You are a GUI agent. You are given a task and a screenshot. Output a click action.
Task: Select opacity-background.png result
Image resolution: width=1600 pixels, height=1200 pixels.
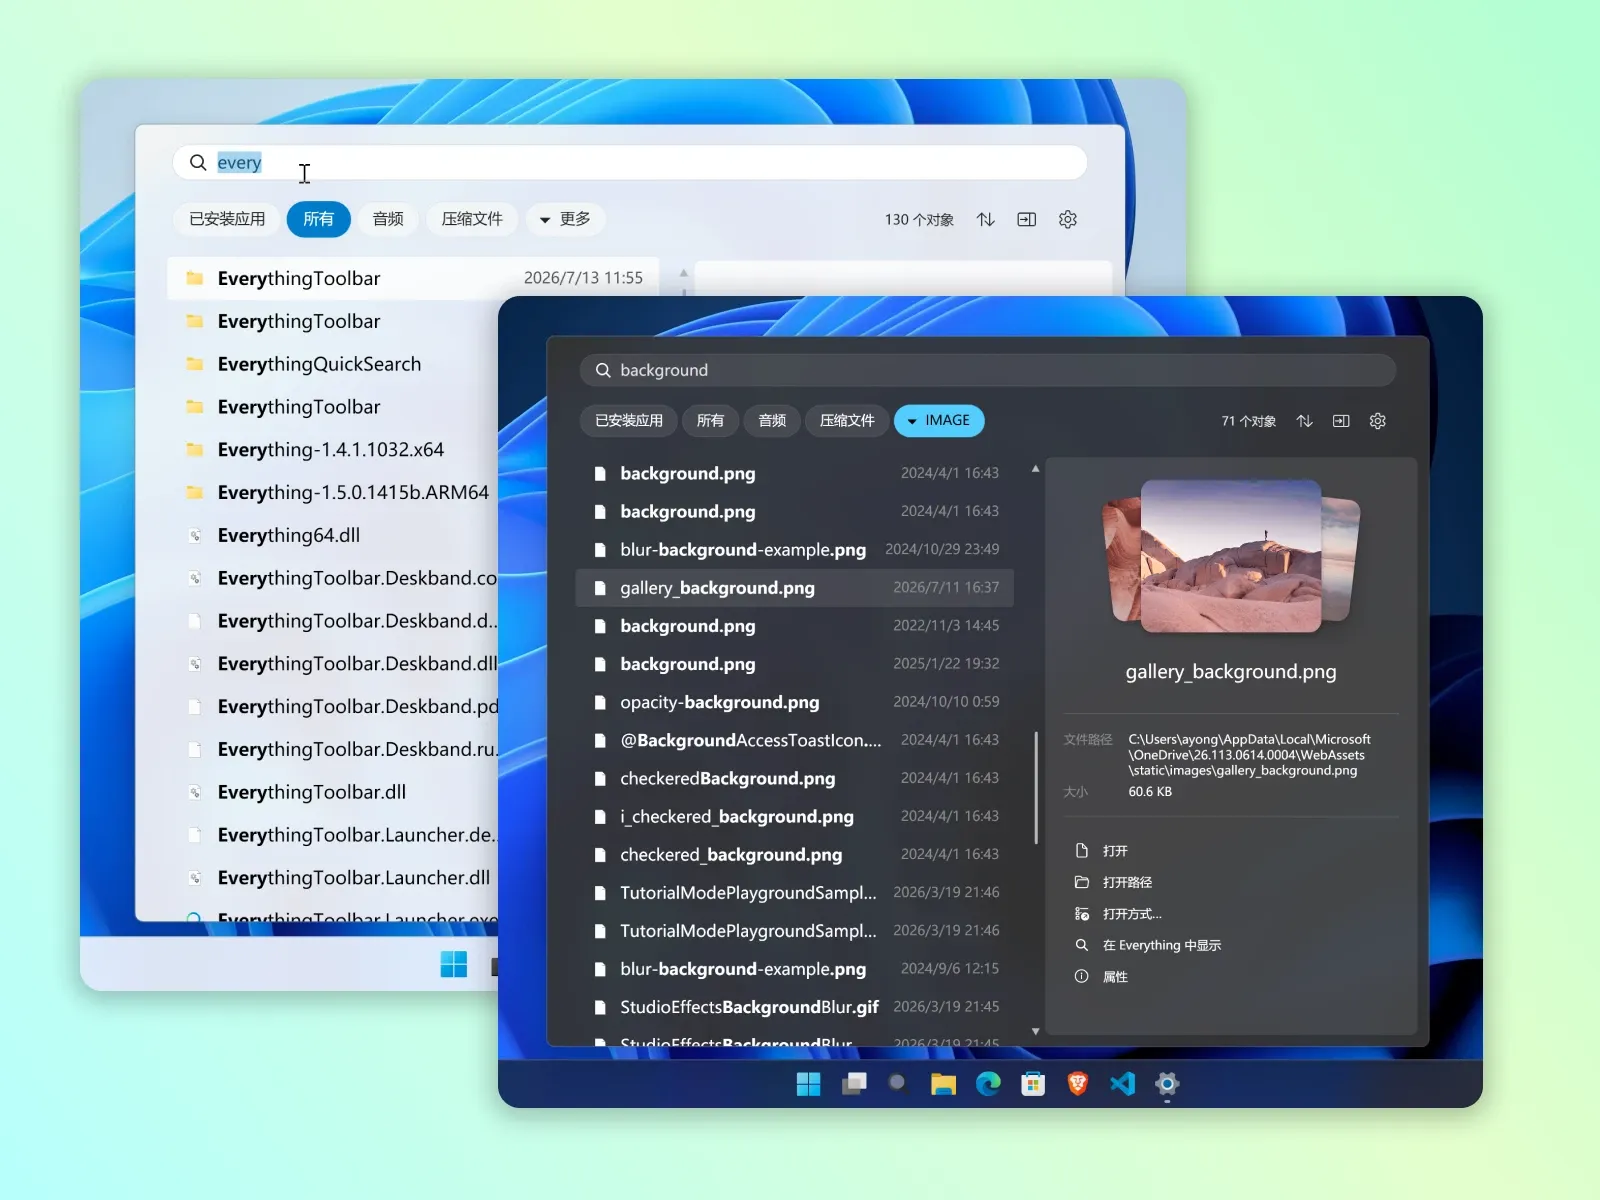[795, 702]
